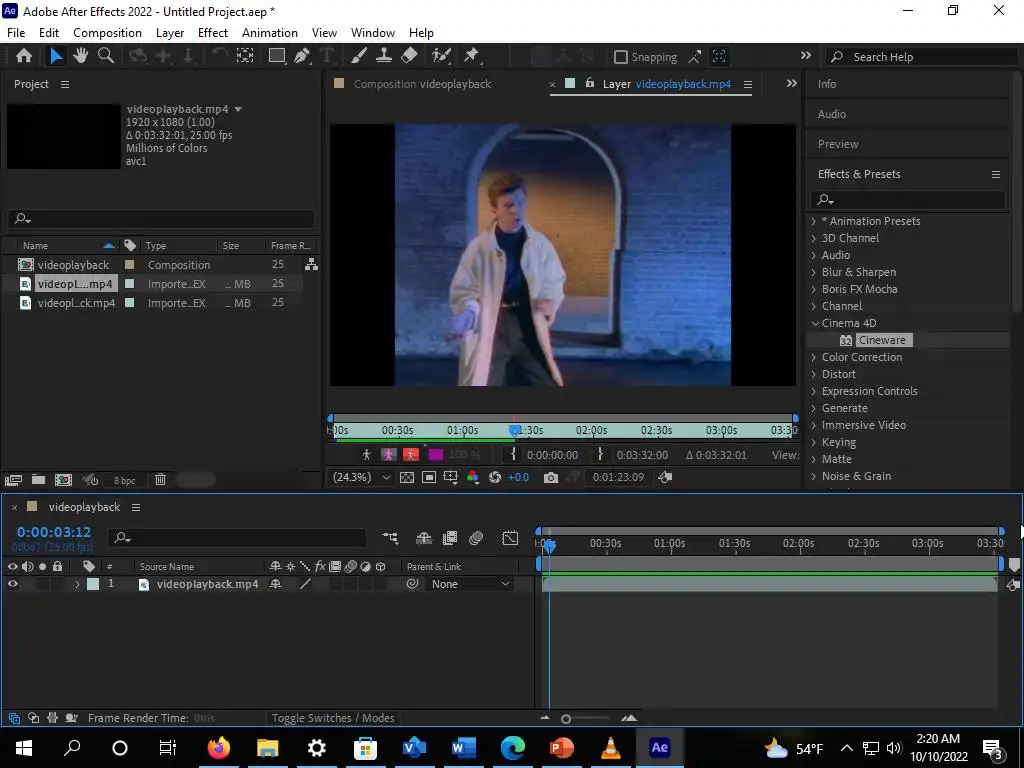Create new composition from Project panel footer
This screenshot has width=1024, height=768.
coord(63,480)
